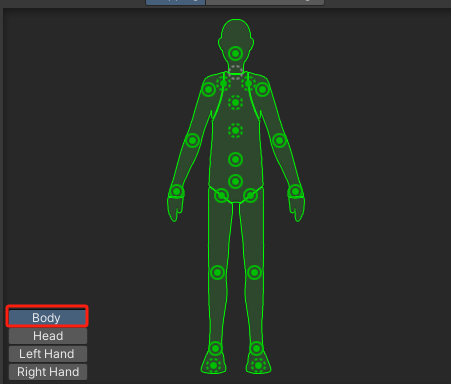
Task: Select the hips bone circle at the pelvis
Action: tap(236, 182)
